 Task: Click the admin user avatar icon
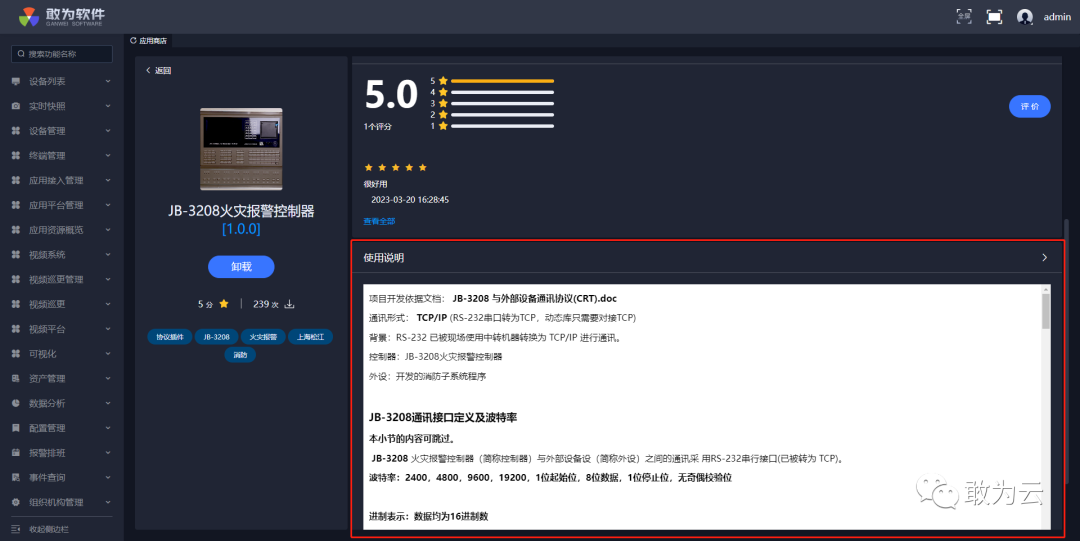pyautogui.click(x=1025, y=17)
